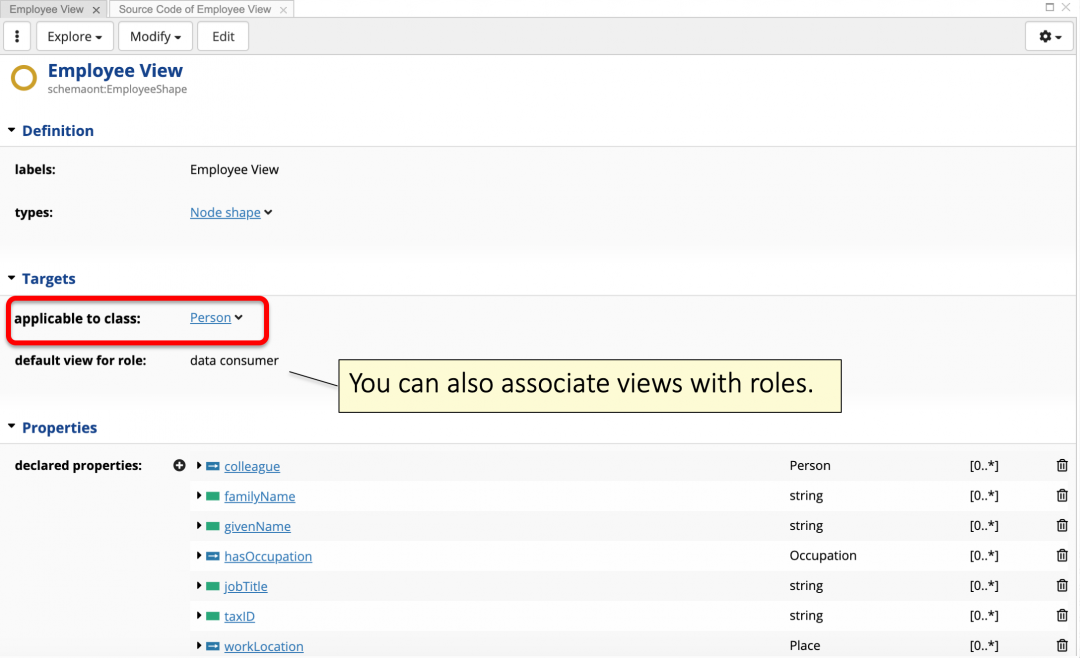Close the Employee View tab

point(96,10)
